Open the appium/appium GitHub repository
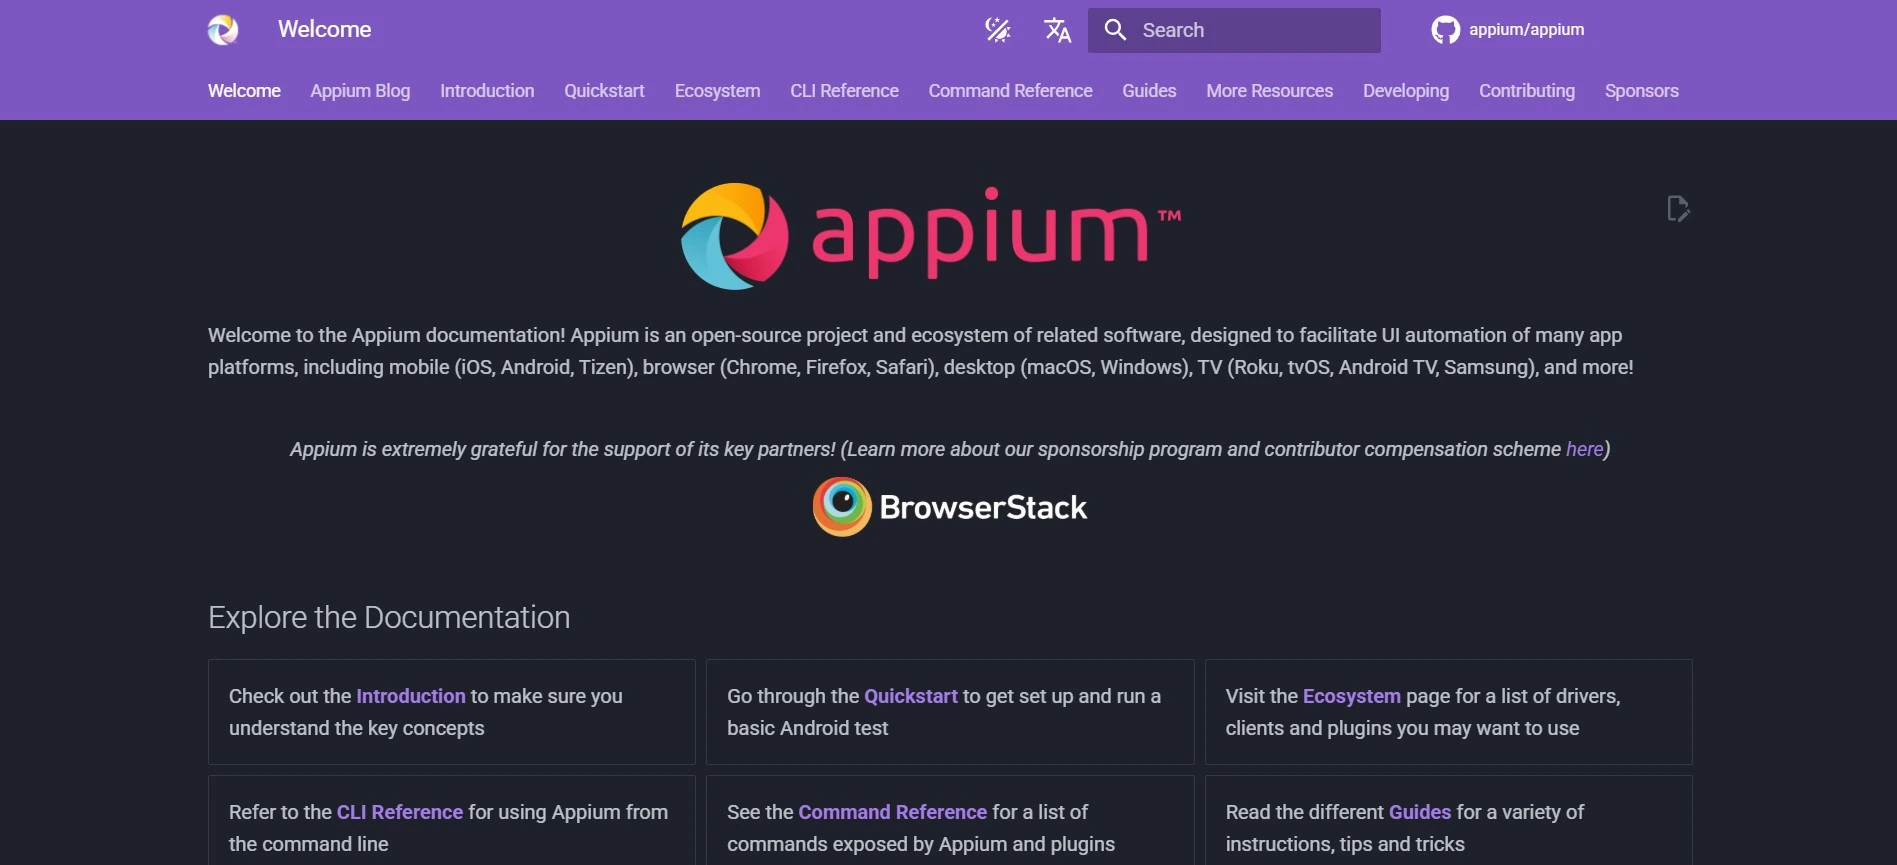1897x865 pixels. [1508, 30]
